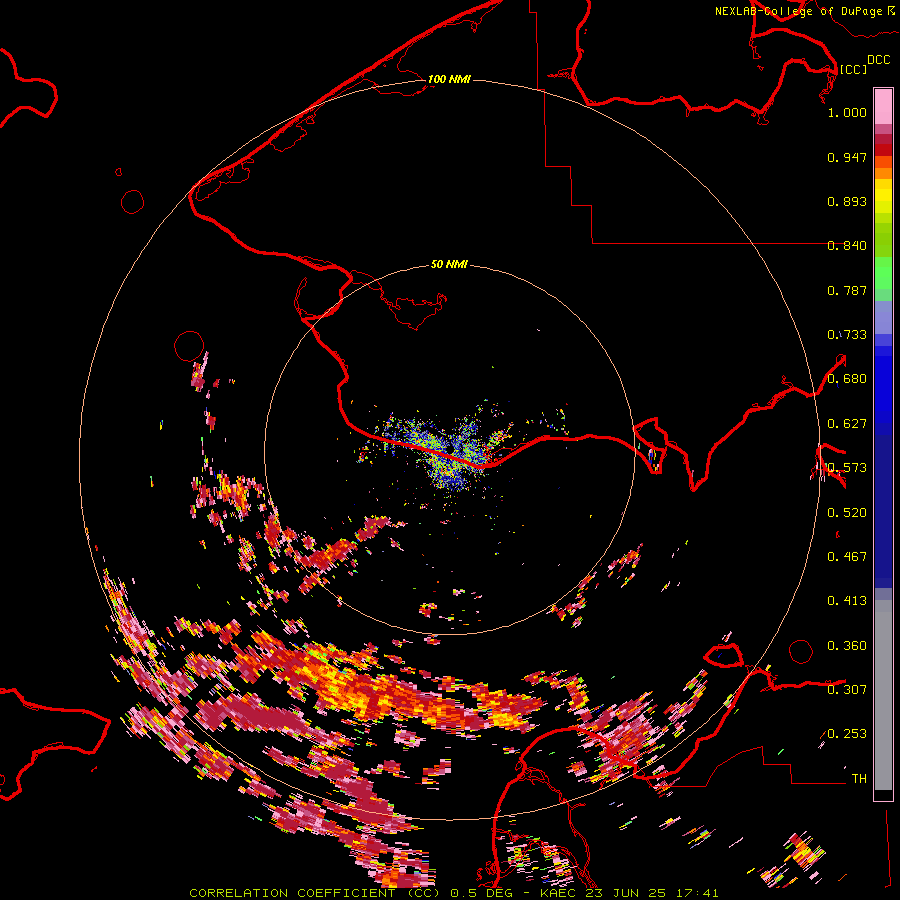900x900 pixels.
Task: Click the 0.733 scale value
Action: tap(847, 335)
